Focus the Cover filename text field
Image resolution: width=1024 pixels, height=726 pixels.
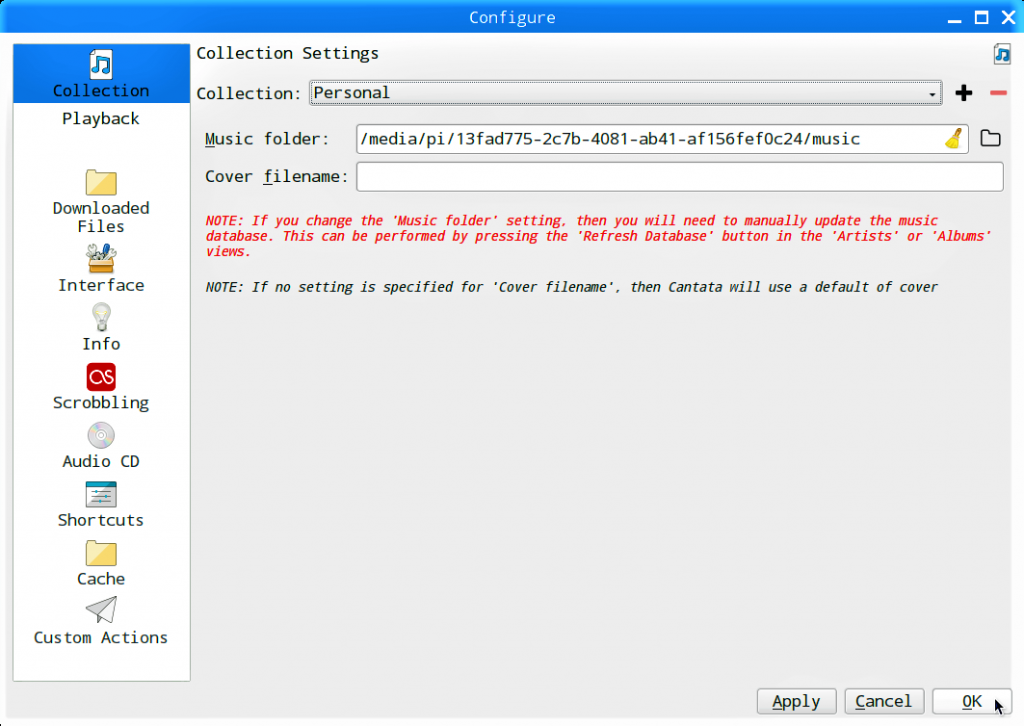[x=679, y=177]
